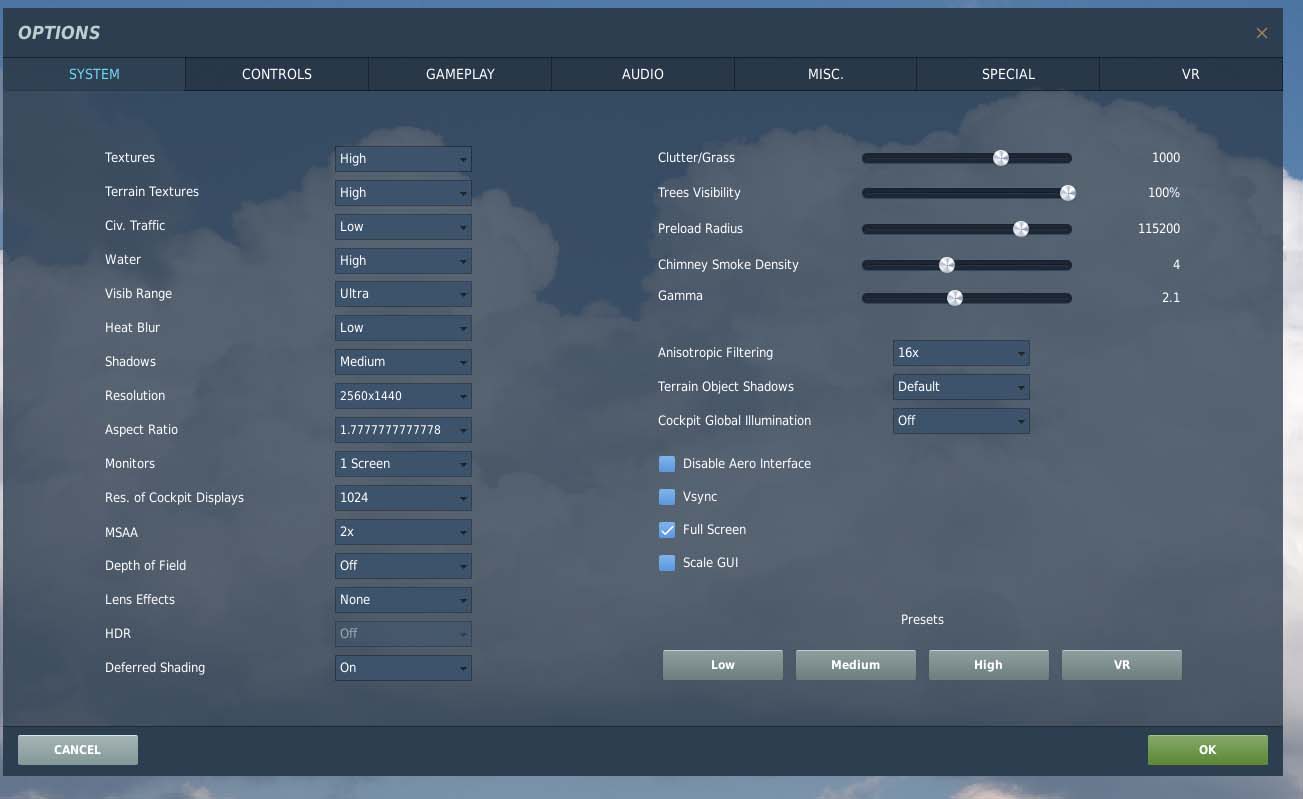This screenshot has width=1303, height=799.
Task: Apply the Medium preset
Action: click(x=856, y=665)
